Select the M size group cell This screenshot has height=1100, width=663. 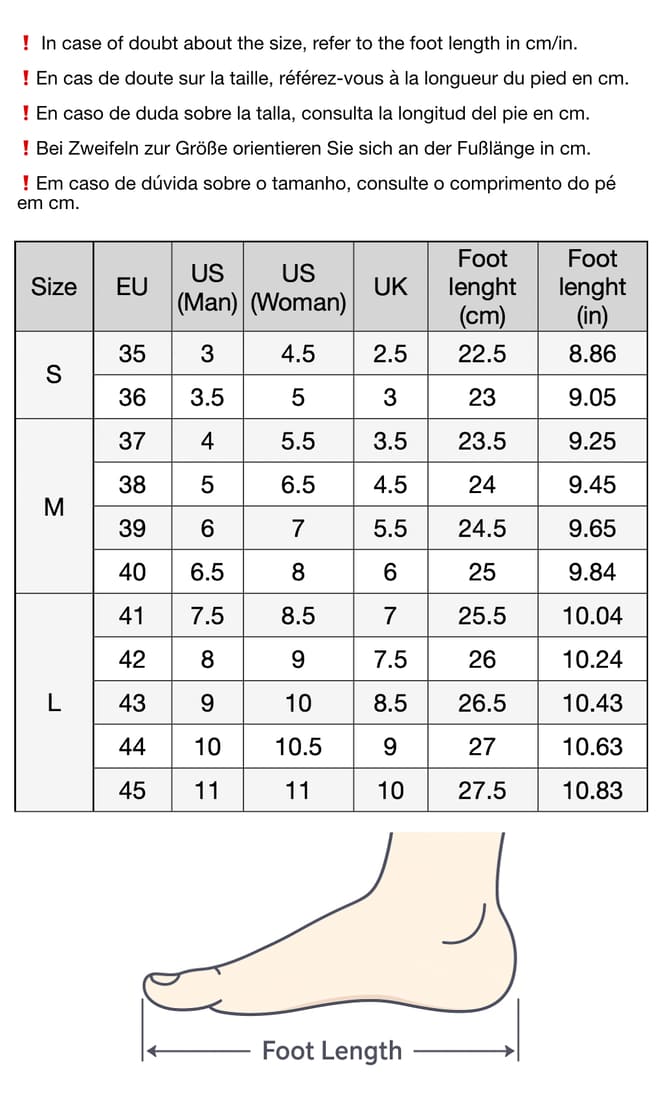coord(54,507)
